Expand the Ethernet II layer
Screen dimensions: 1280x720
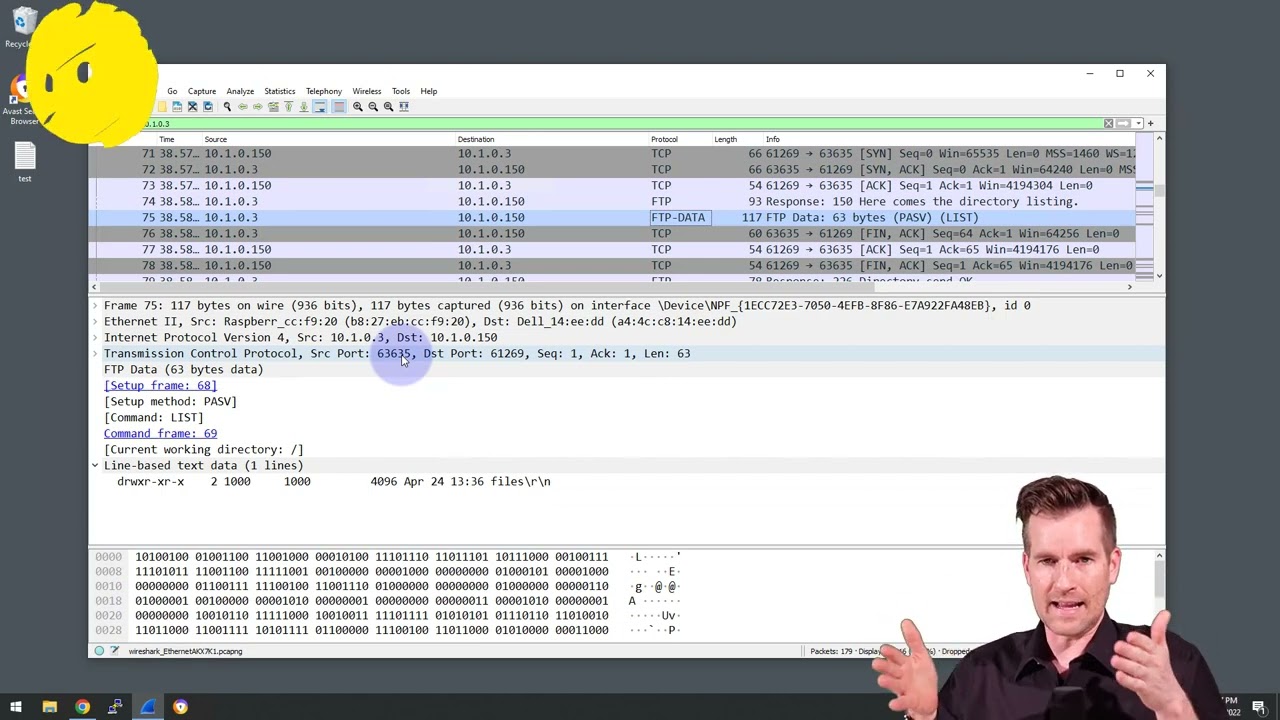click(x=95, y=322)
